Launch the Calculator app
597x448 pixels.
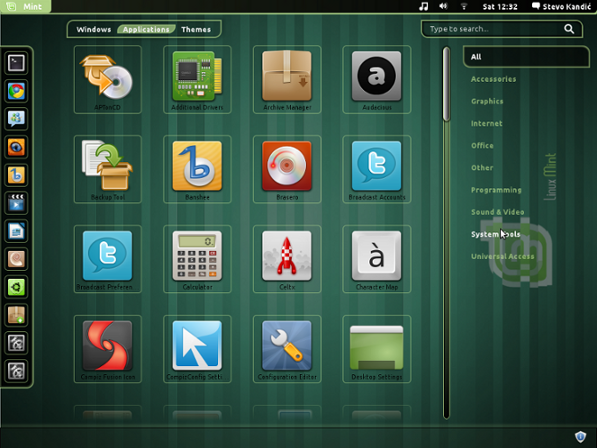(x=197, y=259)
